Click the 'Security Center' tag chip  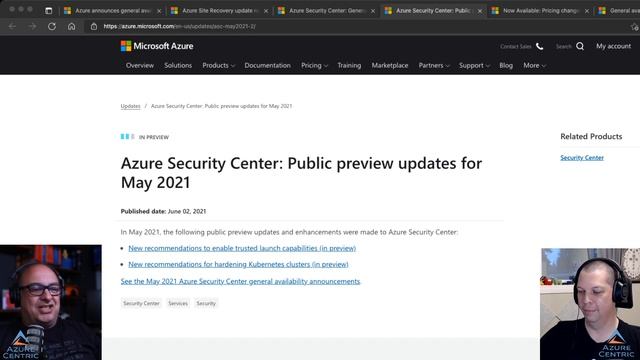[x=141, y=303]
